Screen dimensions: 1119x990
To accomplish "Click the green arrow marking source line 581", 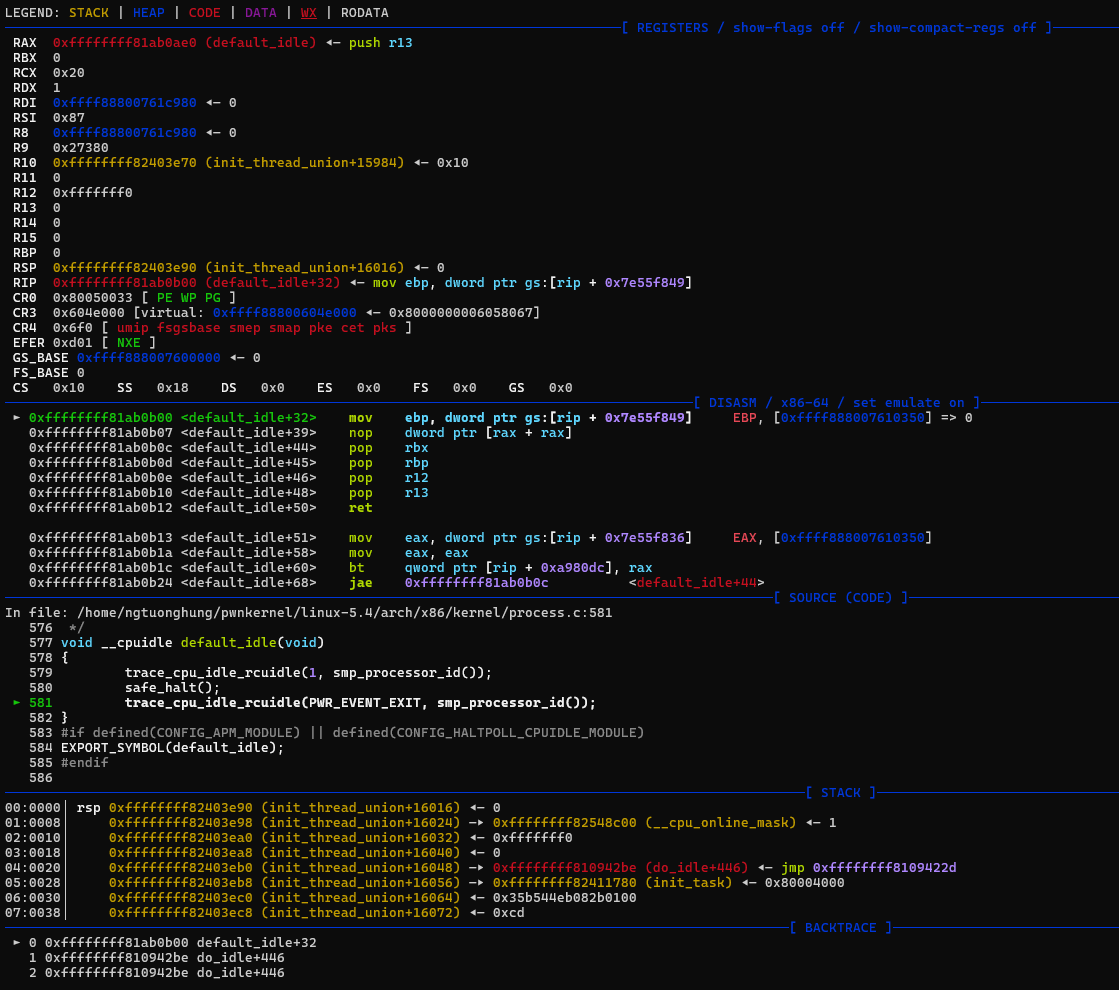I will pos(16,703).
